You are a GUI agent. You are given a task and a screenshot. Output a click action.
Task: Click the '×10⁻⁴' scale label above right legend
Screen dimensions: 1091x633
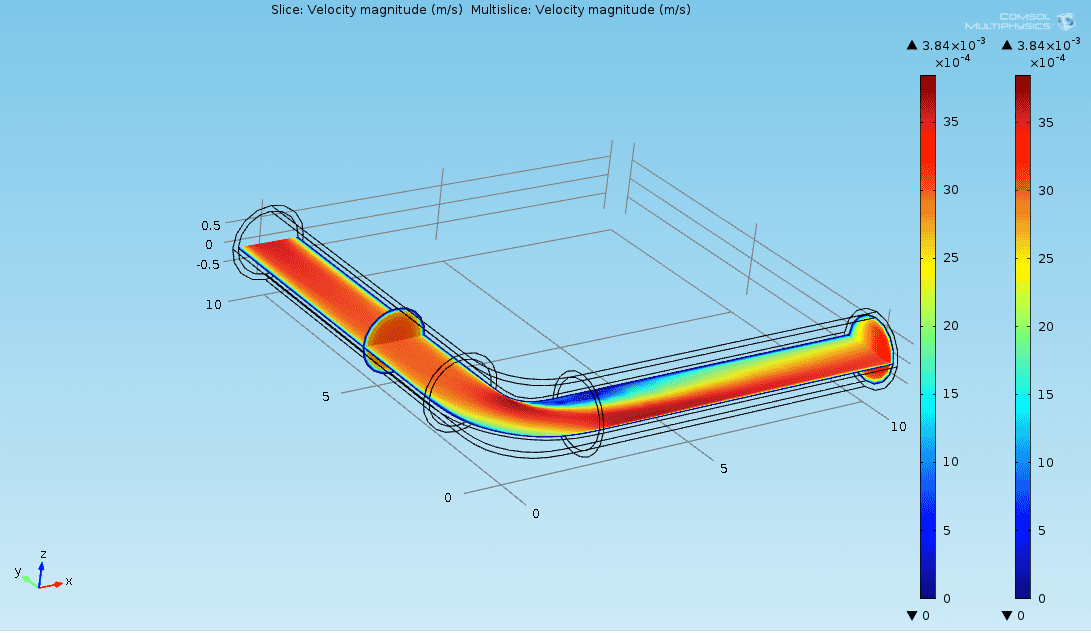tap(1048, 62)
